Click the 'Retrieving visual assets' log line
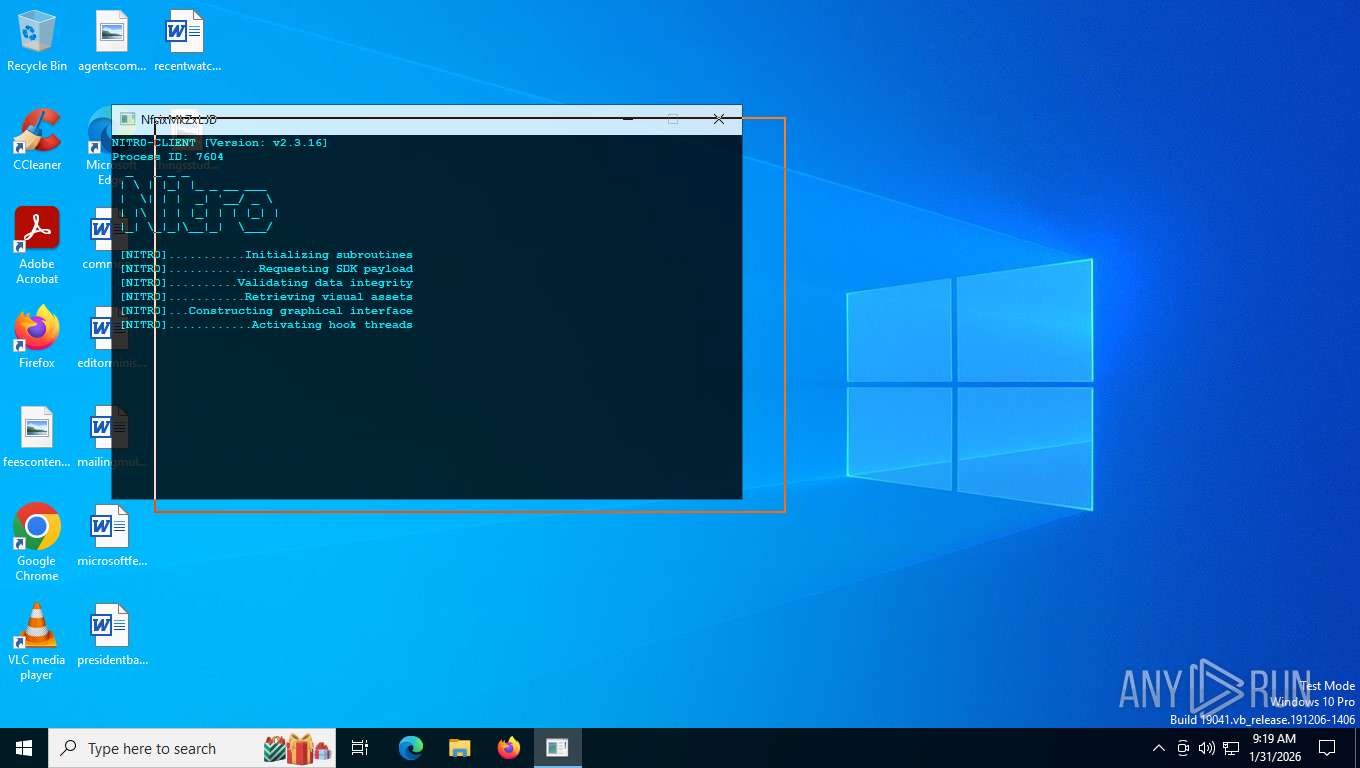This screenshot has height=768, width=1360. pos(266,297)
